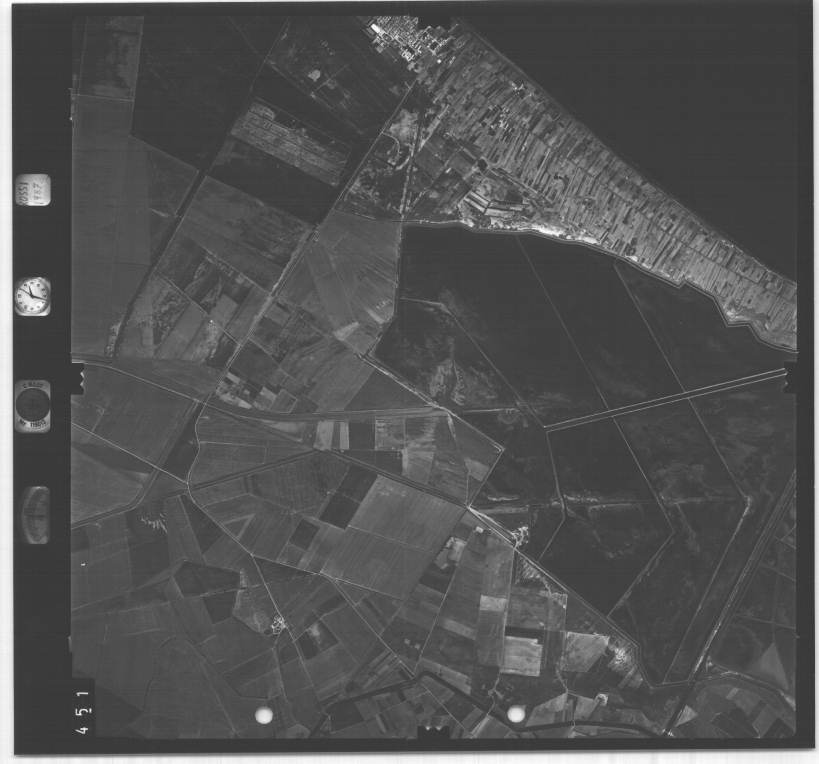Click the fiducial notch on the bottom edge
Image resolution: width=819 pixels, height=764 pixels.
434,735
